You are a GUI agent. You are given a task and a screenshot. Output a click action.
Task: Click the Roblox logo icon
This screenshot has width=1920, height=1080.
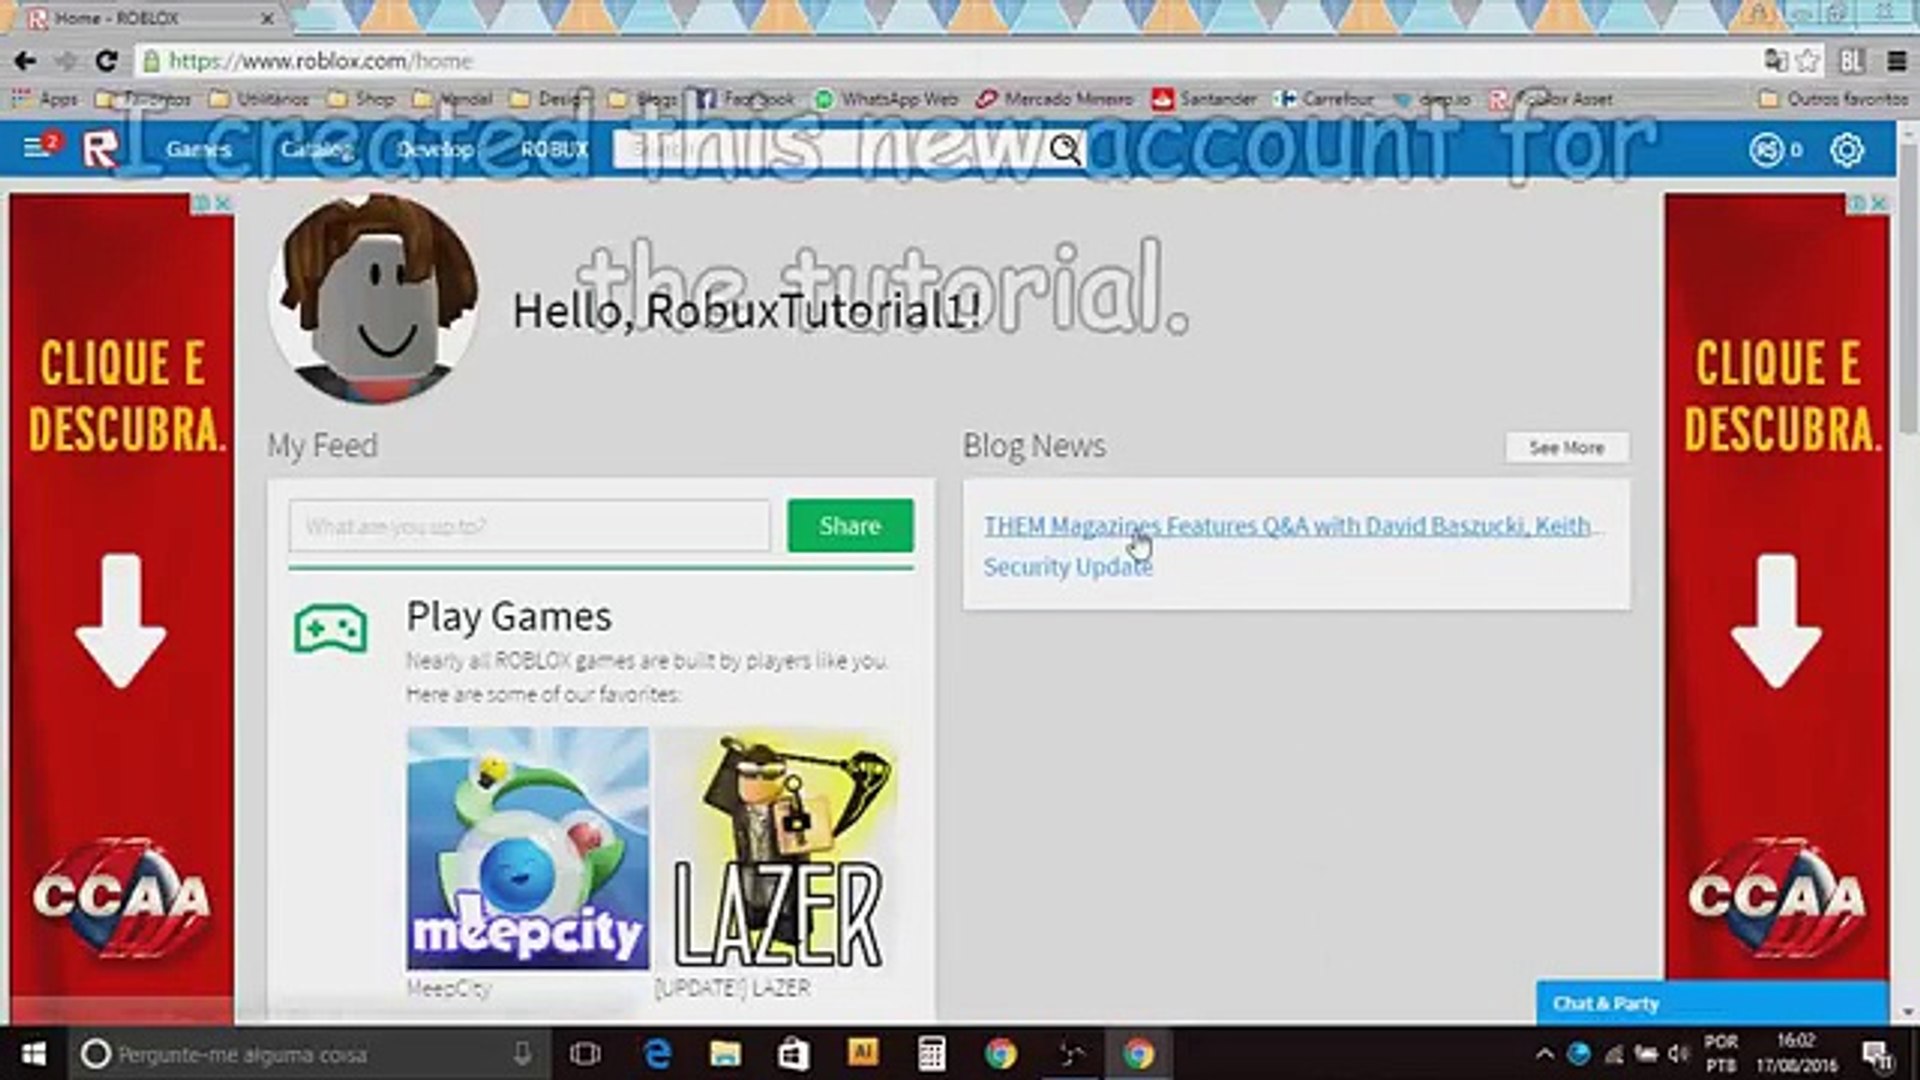[100, 150]
